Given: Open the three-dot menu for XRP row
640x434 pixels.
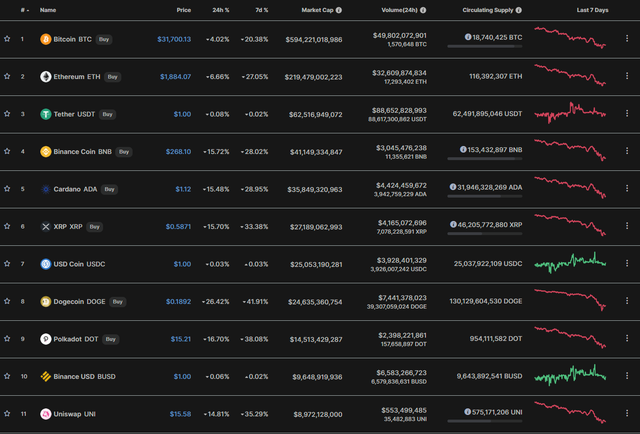Looking at the screenshot, I should [627, 226].
